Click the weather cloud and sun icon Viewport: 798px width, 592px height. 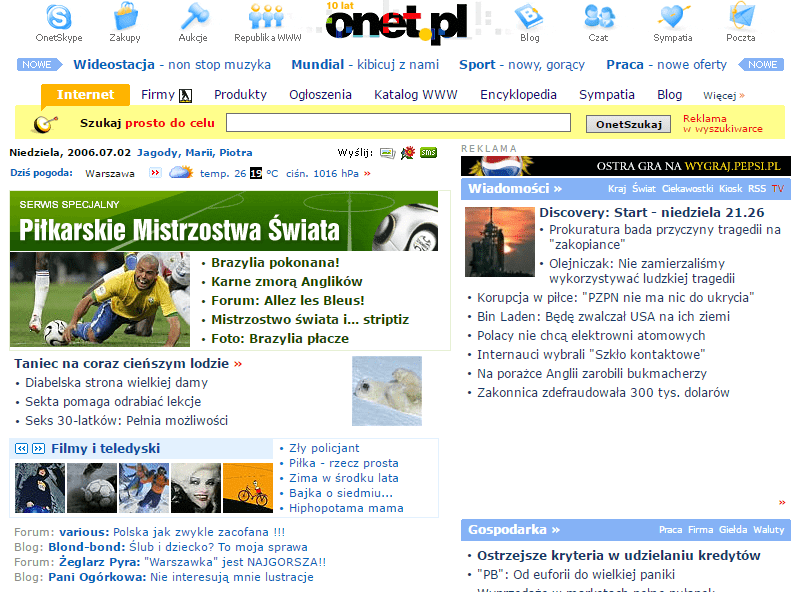pos(181,173)
